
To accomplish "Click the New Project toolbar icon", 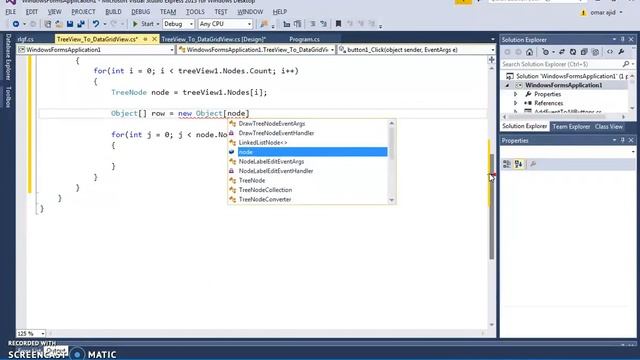I will click(47, 24).
